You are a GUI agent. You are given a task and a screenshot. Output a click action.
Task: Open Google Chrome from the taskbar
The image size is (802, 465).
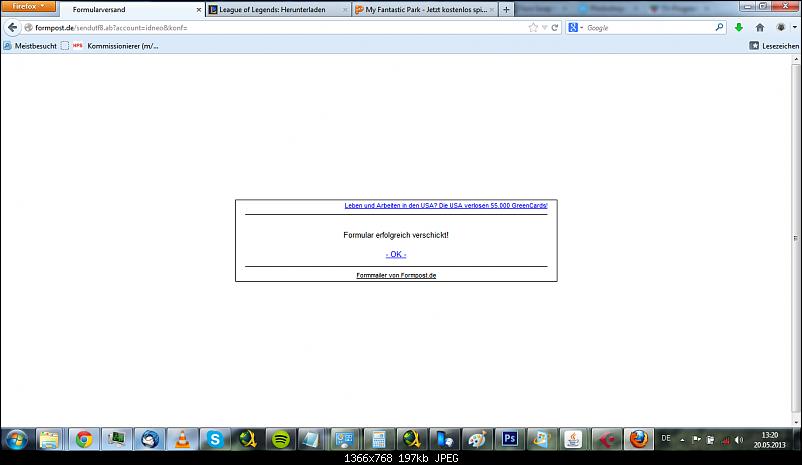pyautogui.click(x=83, y=439)
